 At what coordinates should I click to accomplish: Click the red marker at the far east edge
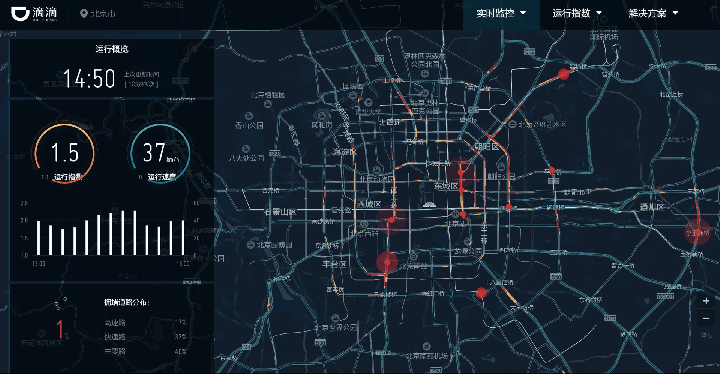tap(698, 232)
